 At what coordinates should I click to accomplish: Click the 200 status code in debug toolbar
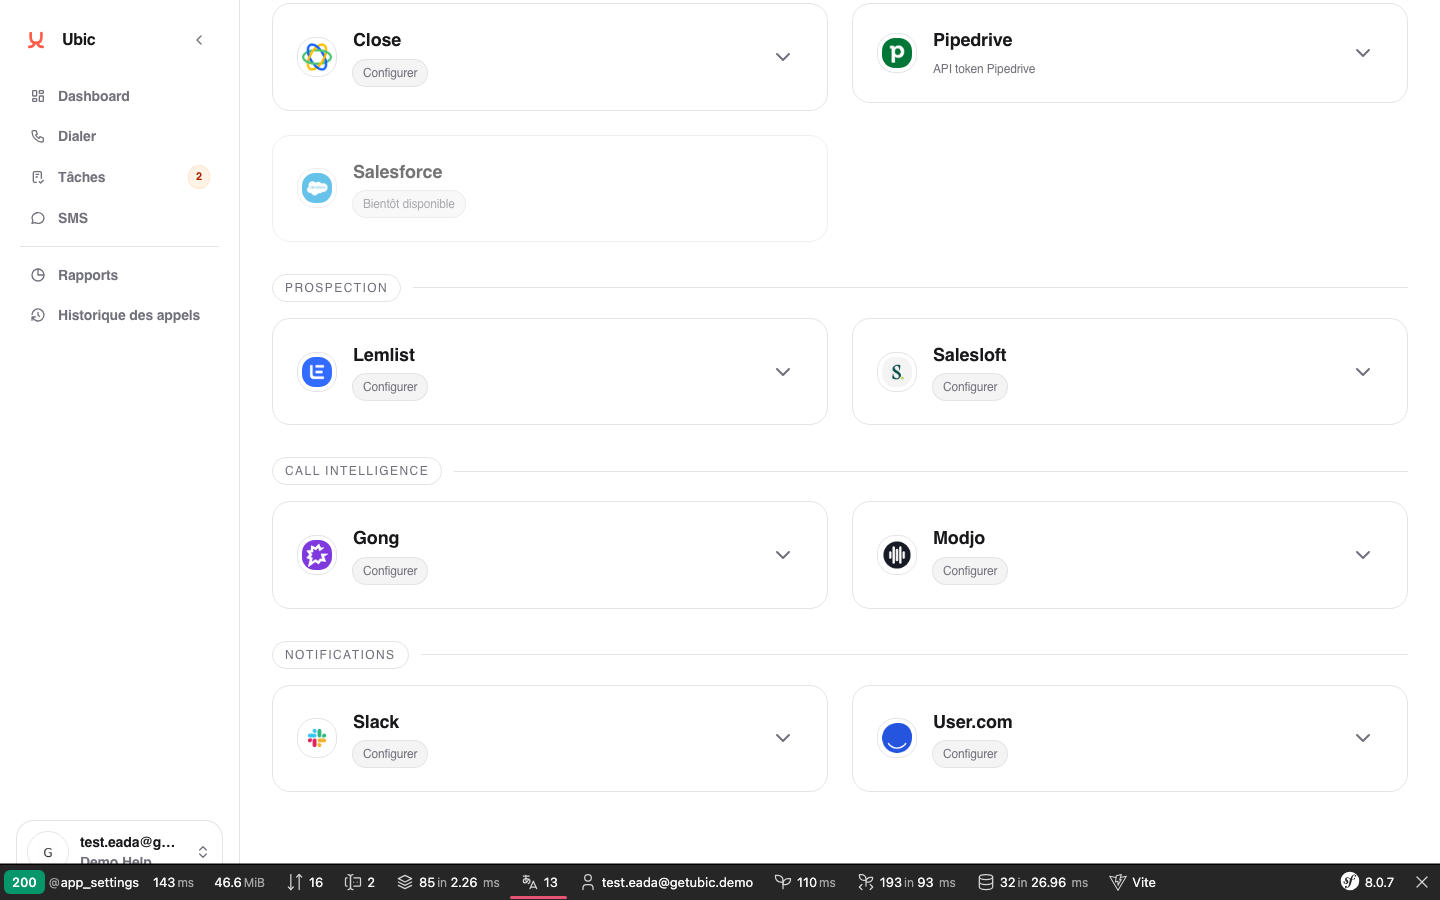pos(24,882)
